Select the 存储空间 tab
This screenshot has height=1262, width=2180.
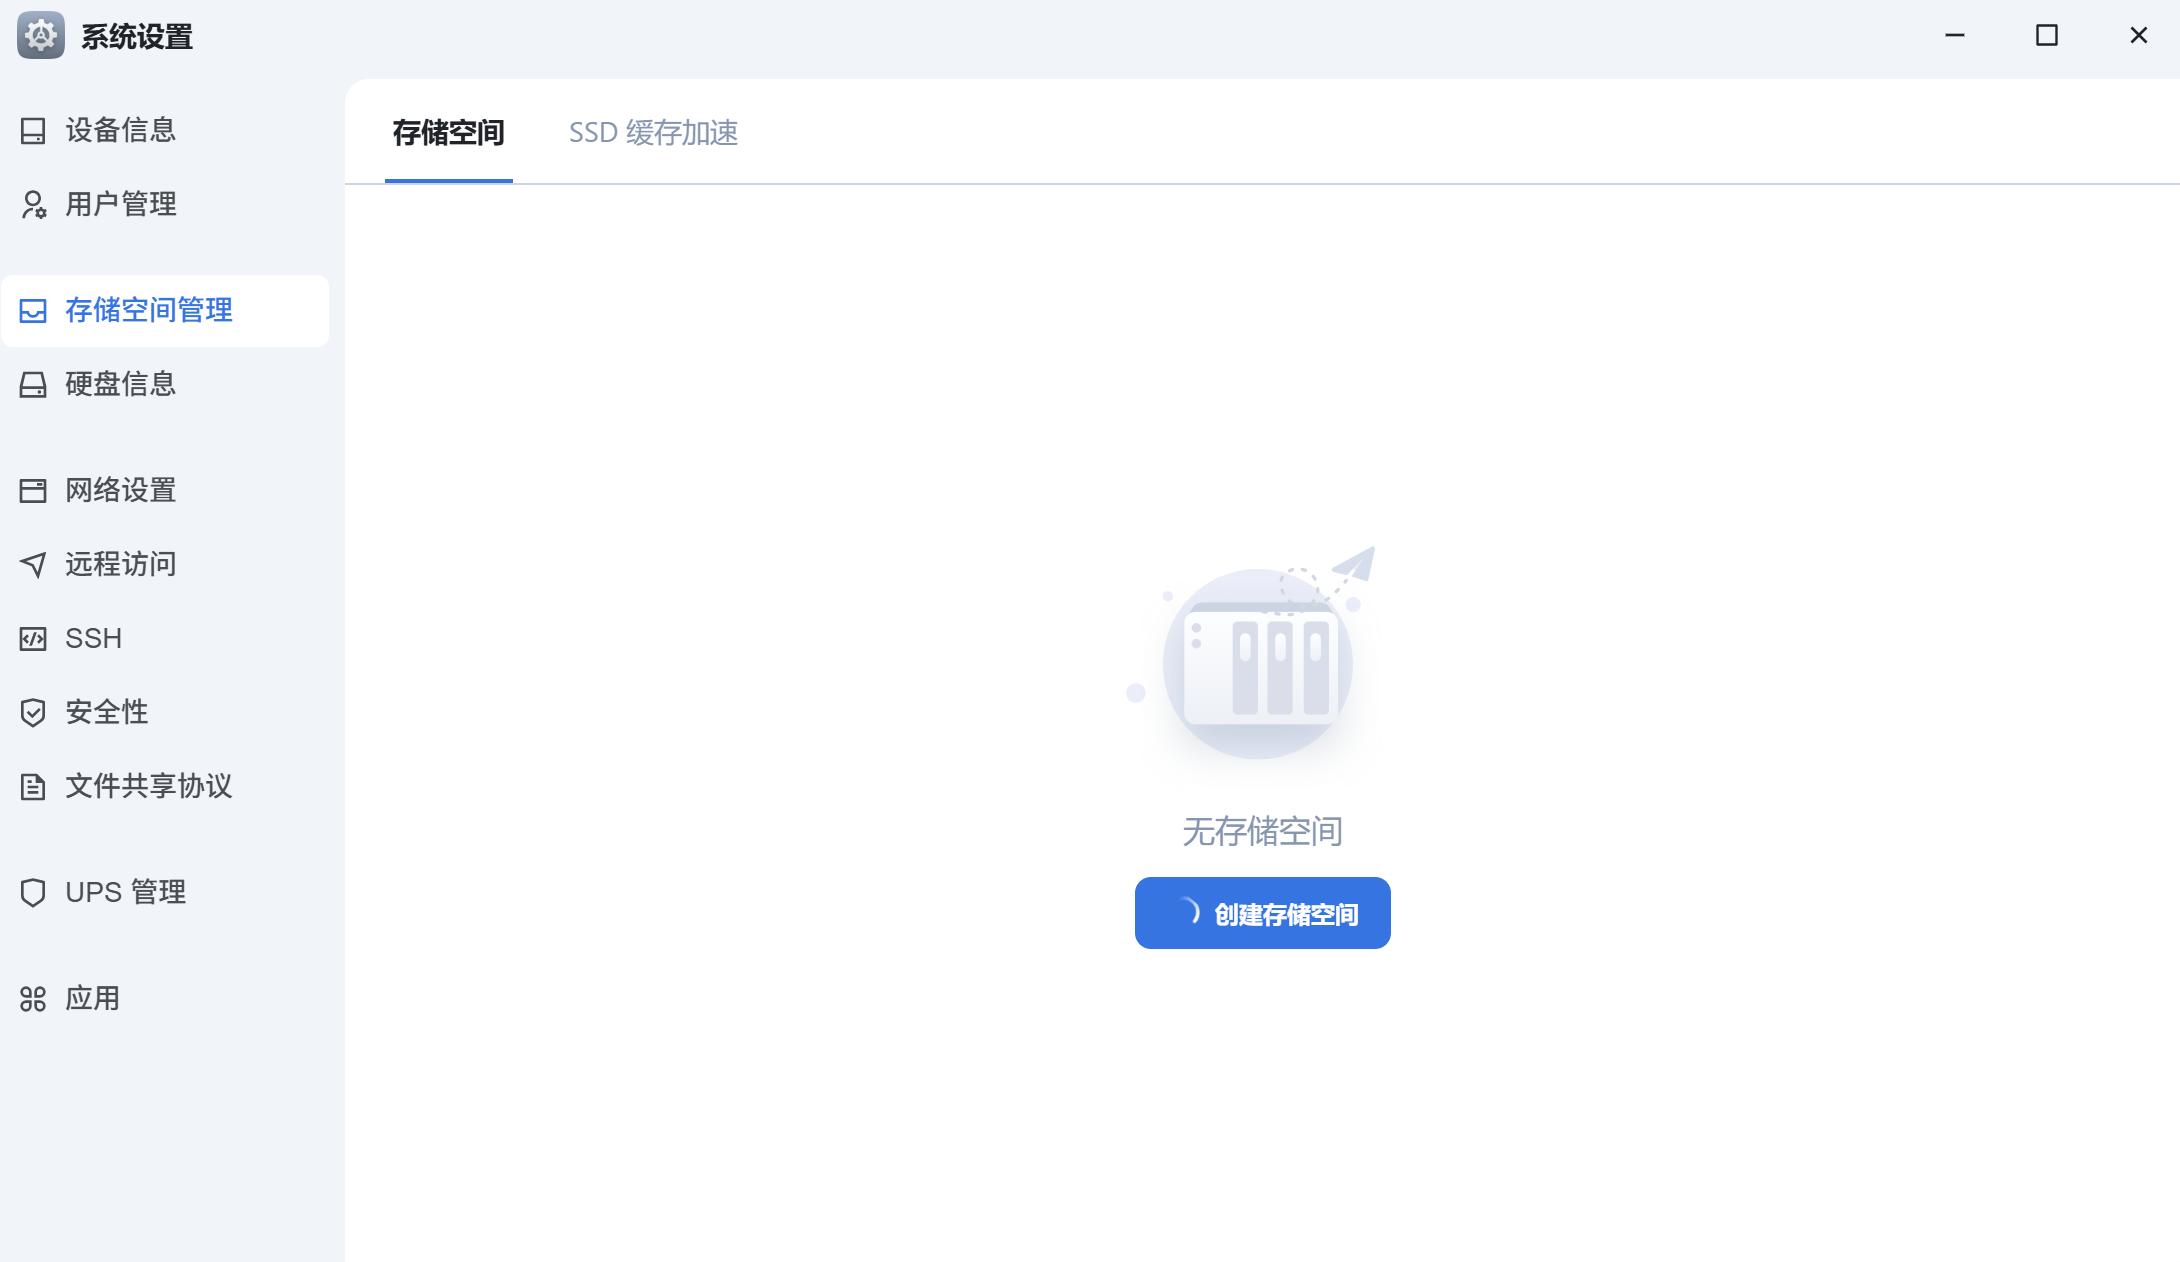tap(448, 133)
